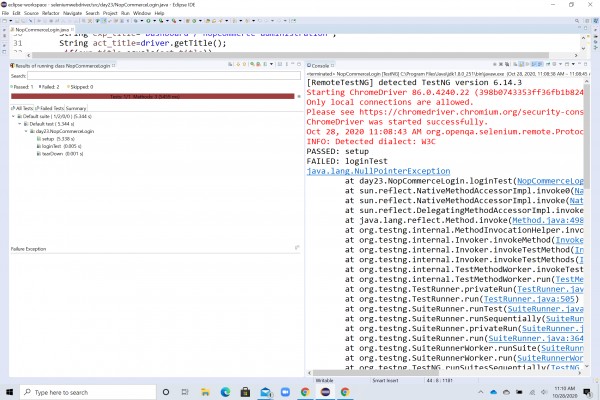Viewport: 600px width, 400px height.
Task: Open the Run configurations dropdown arrow
Action: (154, 21)
